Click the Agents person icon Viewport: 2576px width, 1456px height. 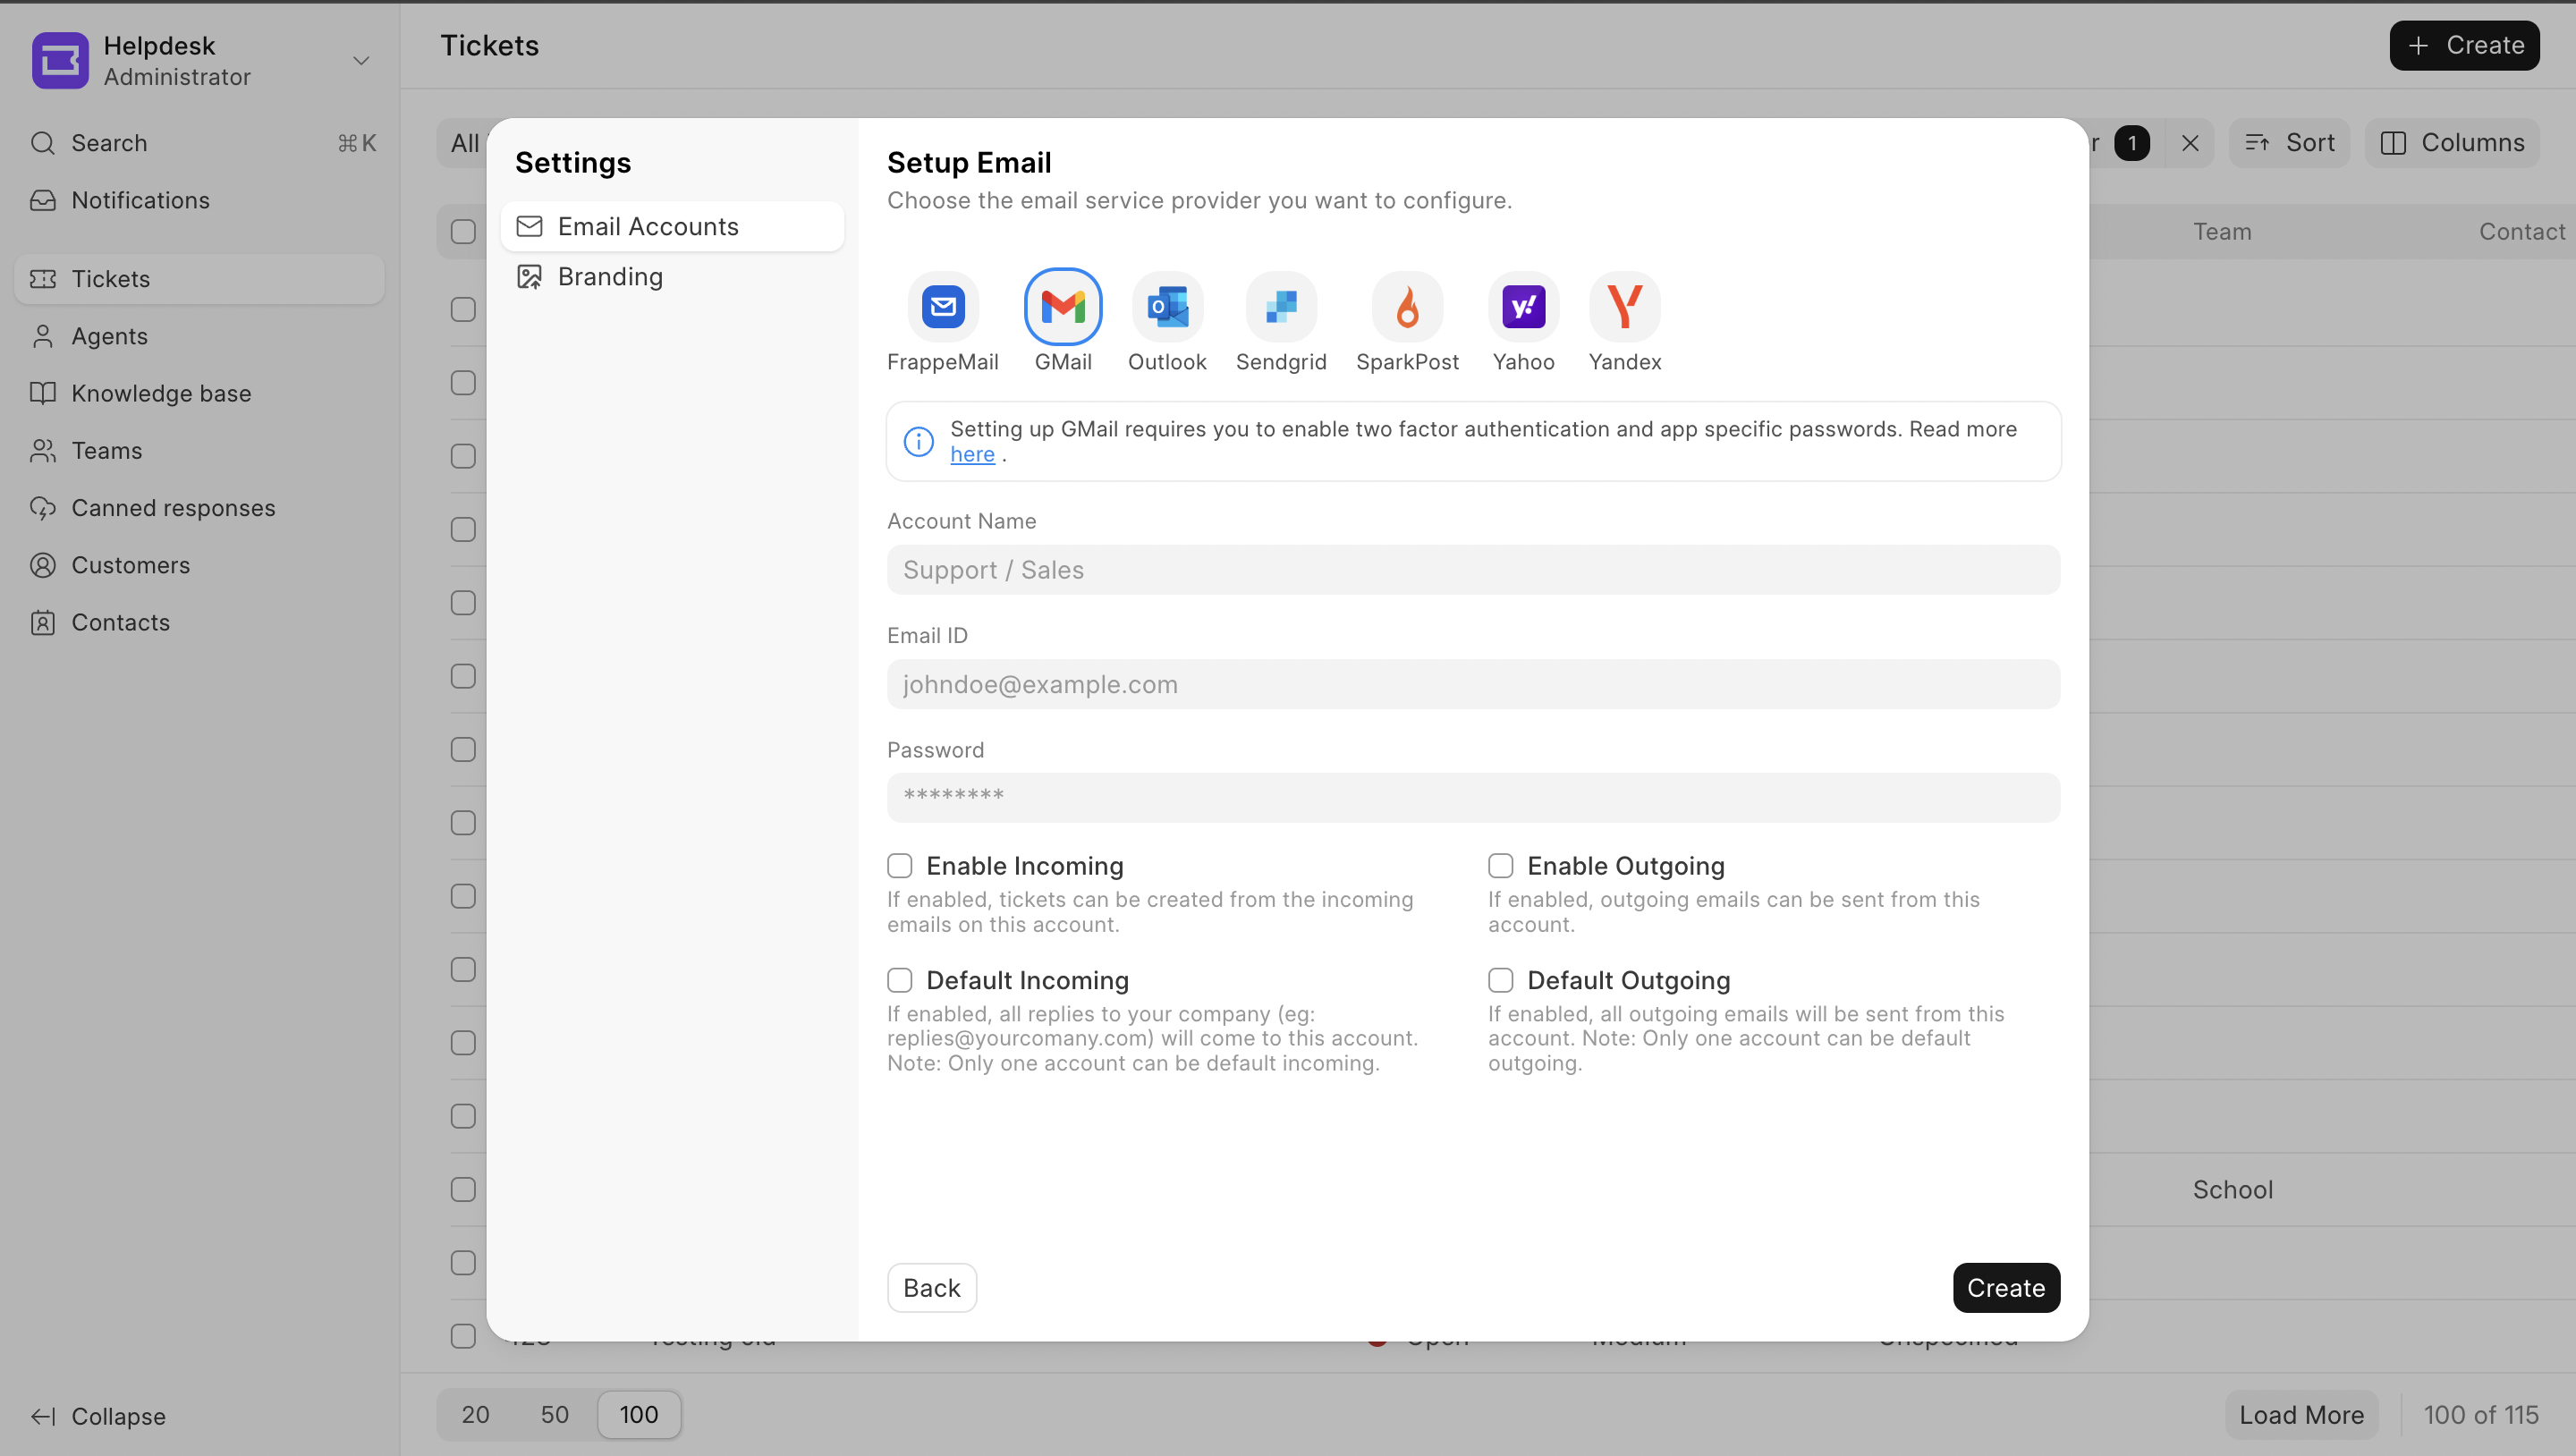tap(43, 336)
